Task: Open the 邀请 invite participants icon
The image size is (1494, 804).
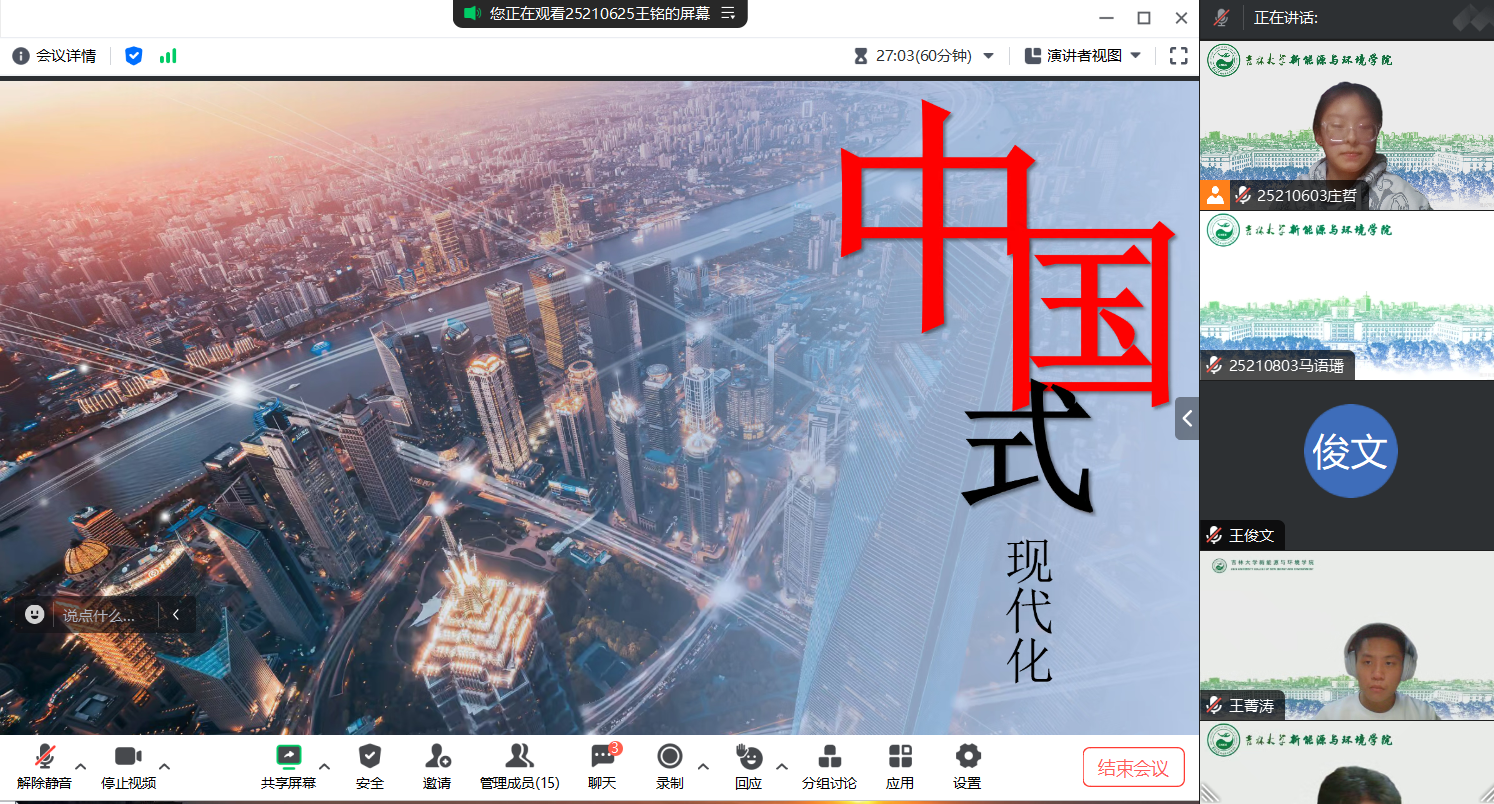Action: coord(437,757)
